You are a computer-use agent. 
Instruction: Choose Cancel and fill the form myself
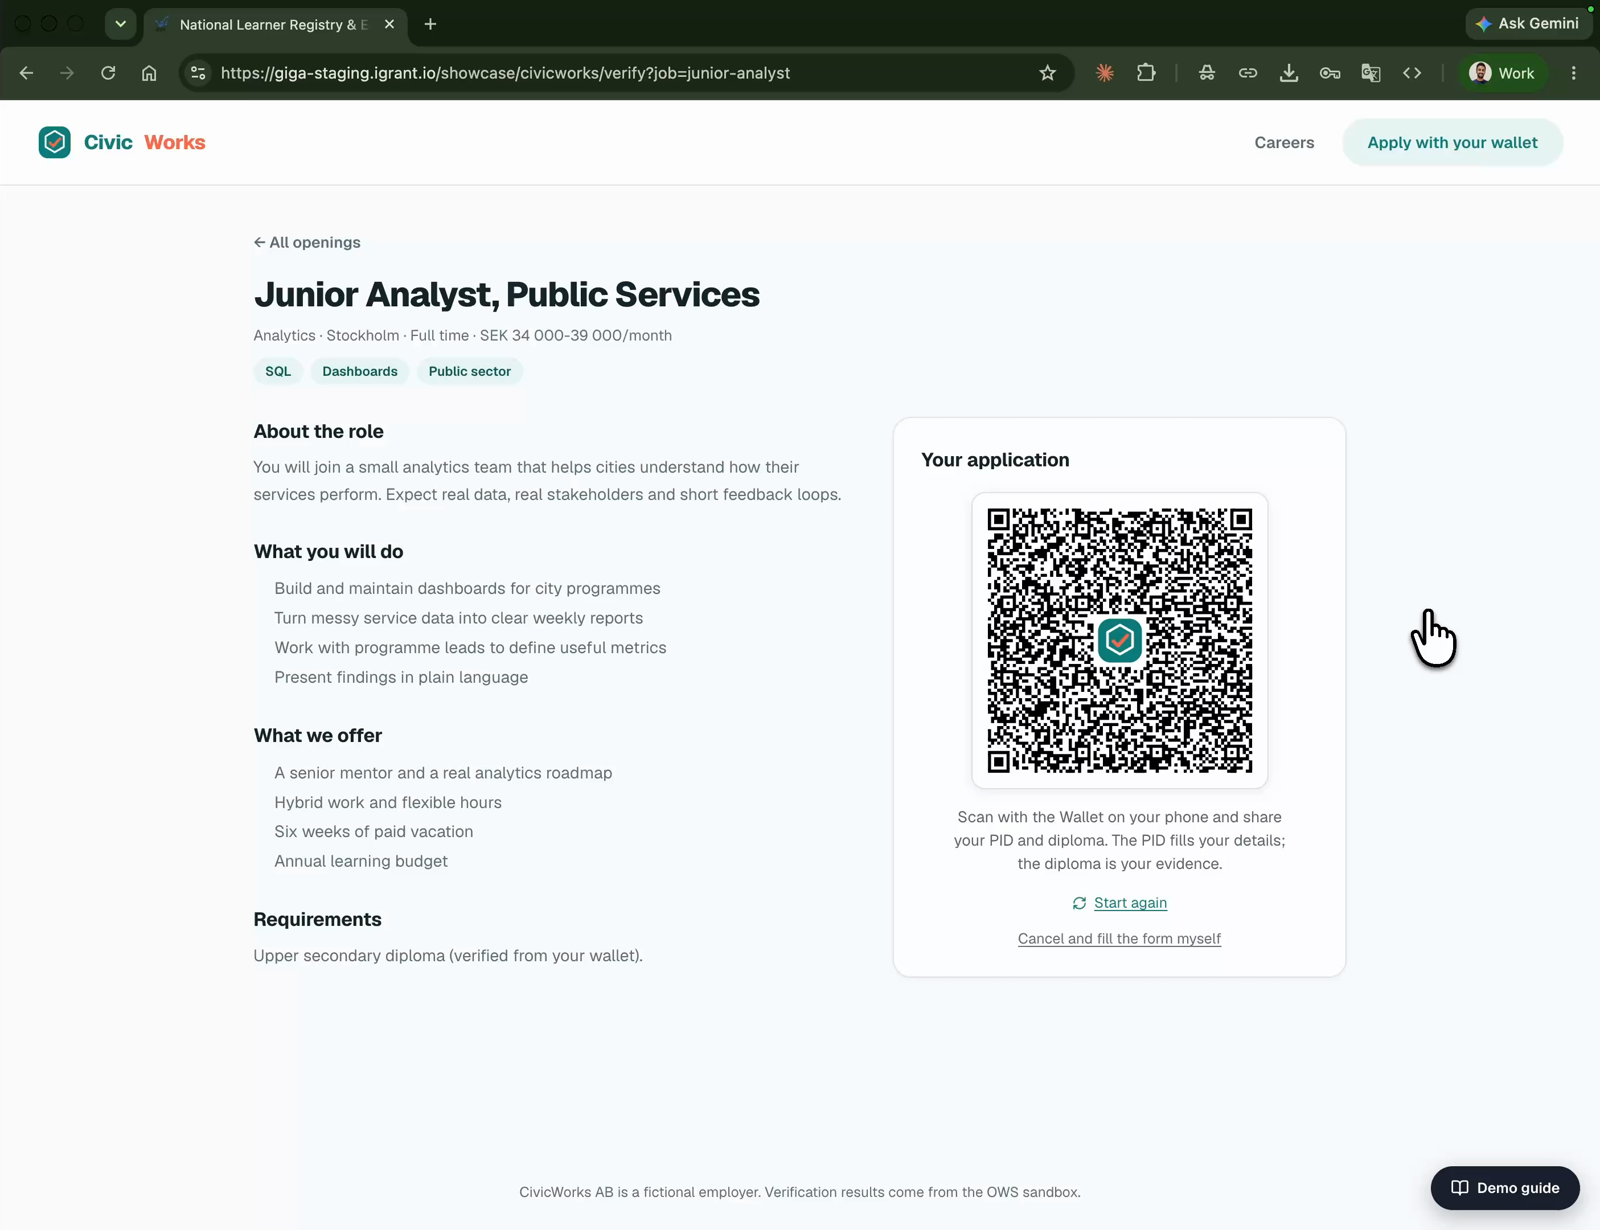(1119, 938)
